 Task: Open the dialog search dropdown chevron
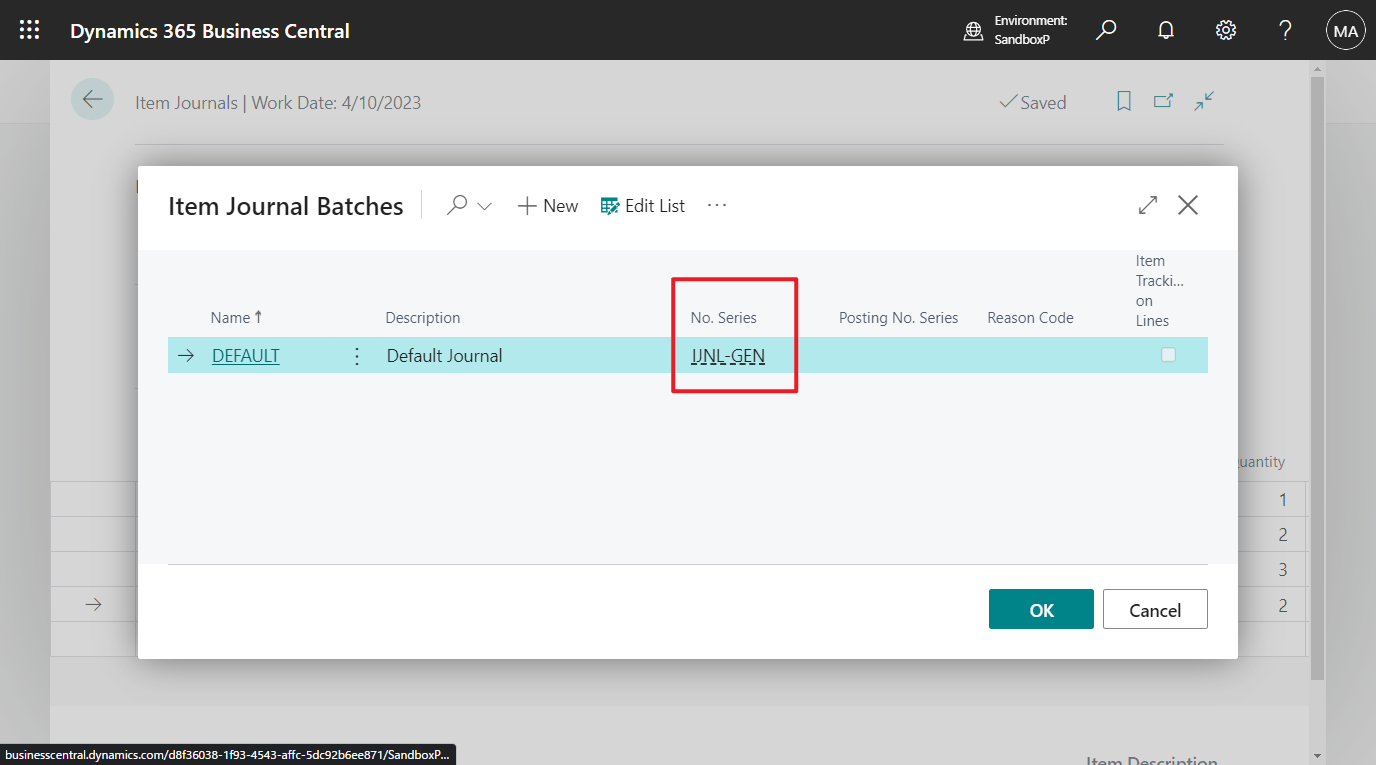[x=485, y=205]
